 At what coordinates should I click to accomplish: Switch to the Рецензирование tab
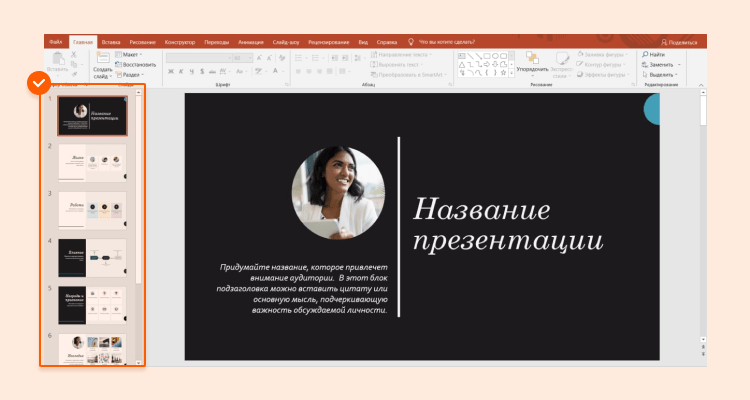(x=329, y=42)
